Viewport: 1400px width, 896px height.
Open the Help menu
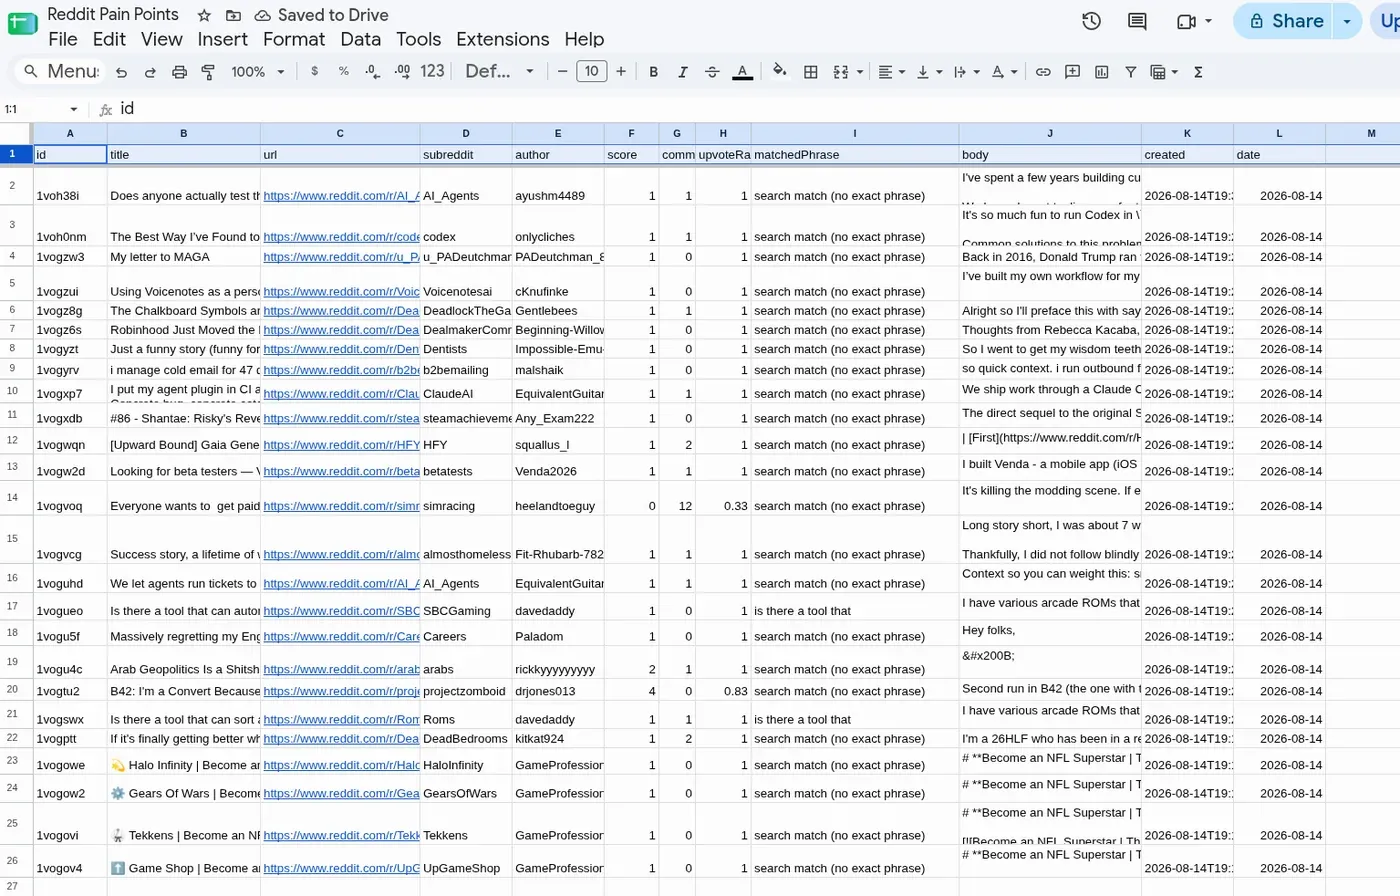(584, 39)
